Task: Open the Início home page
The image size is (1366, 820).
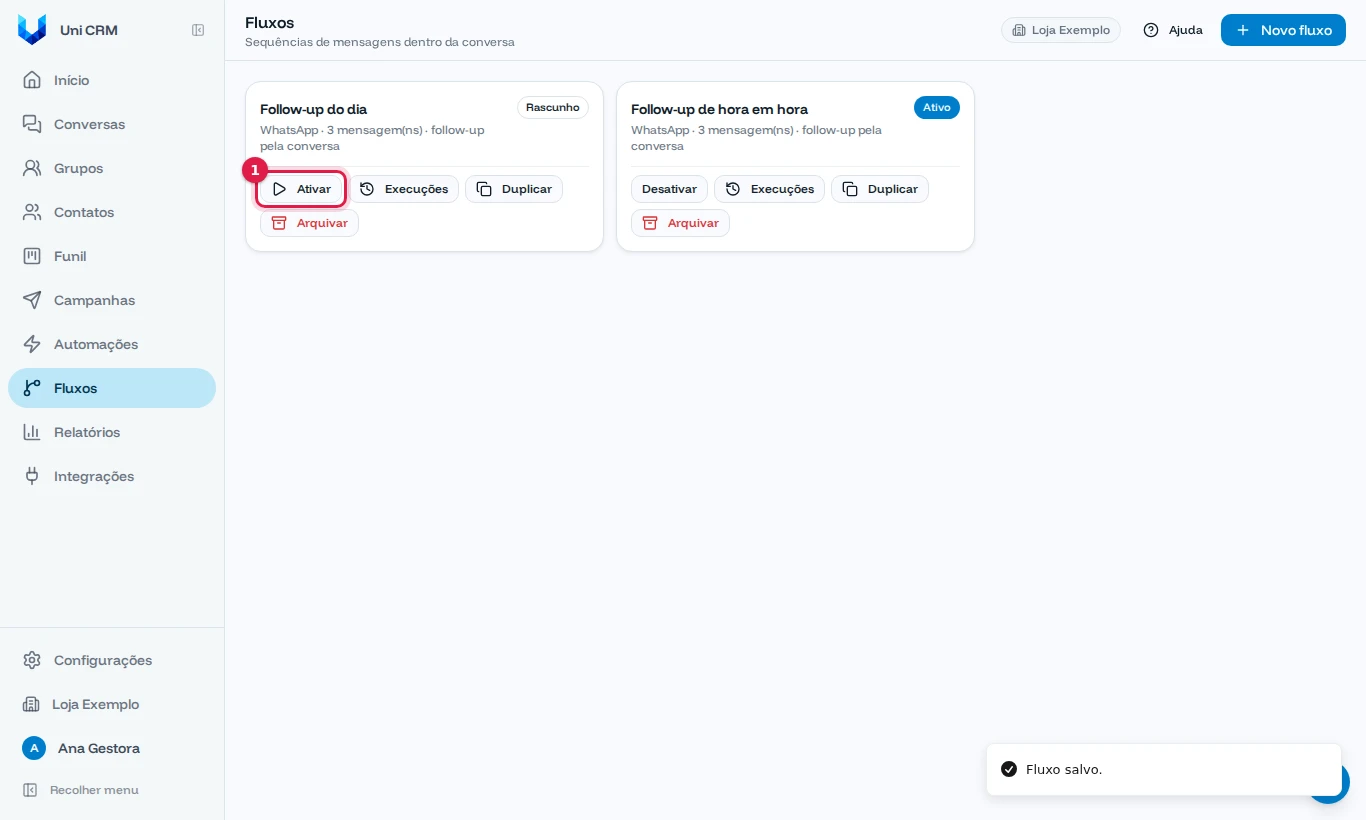Action: pyautogui.click(x=112, y=80)
